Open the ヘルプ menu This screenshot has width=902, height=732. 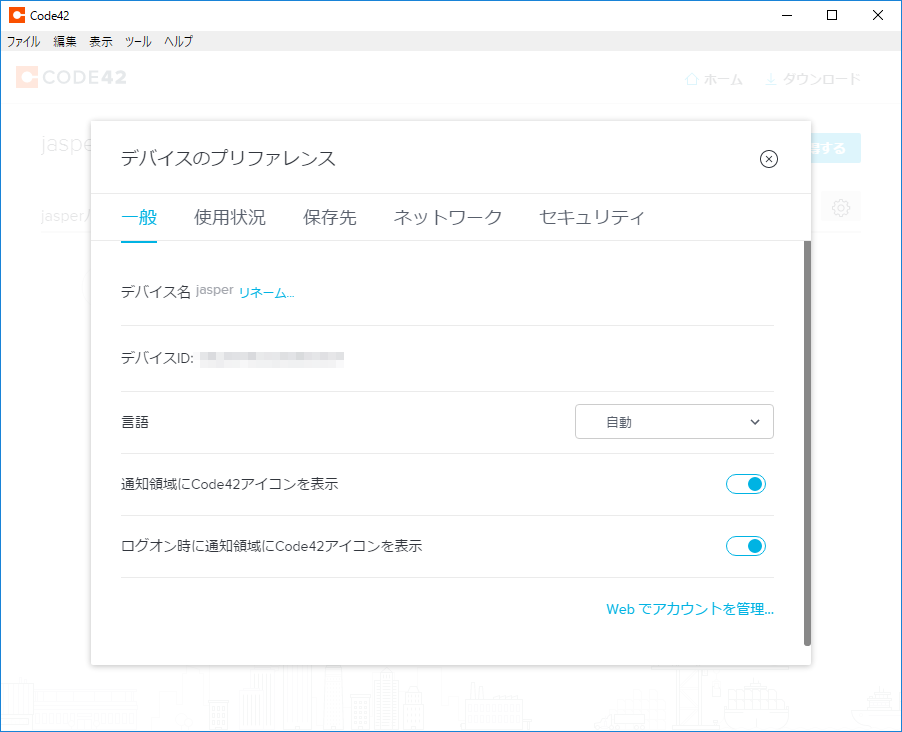(178, 41)
